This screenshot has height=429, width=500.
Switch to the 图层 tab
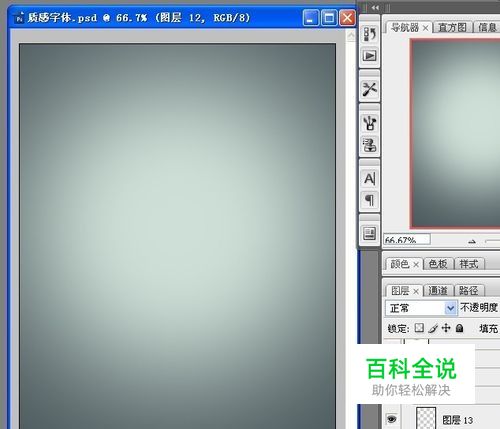pos(400,291)
